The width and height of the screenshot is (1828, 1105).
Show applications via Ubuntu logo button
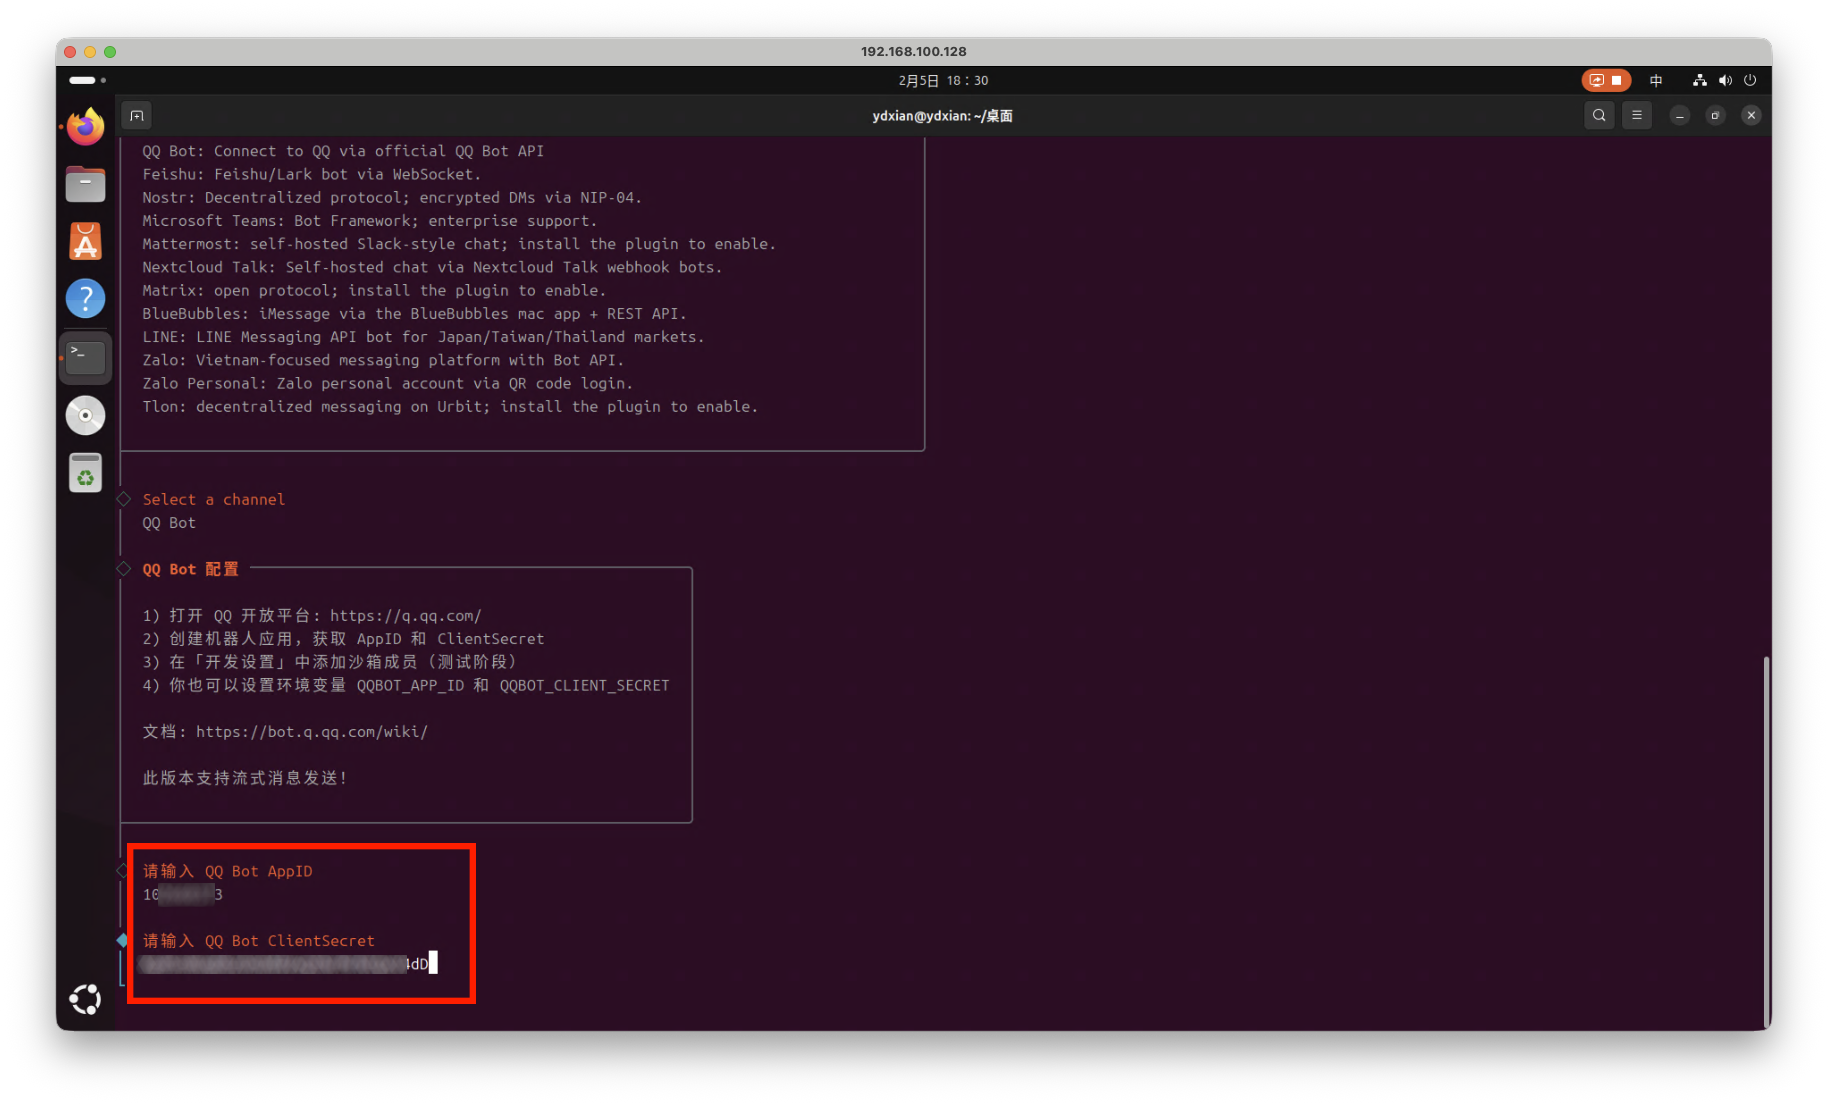[86, 999]
